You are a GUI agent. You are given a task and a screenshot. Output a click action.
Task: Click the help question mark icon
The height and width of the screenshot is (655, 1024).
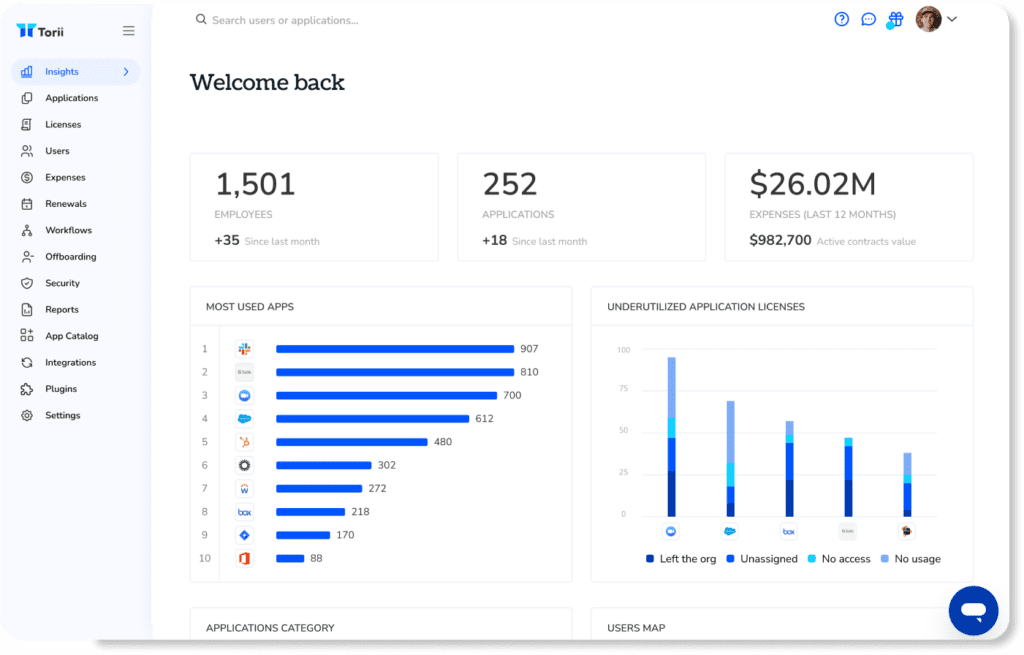(x=841, y=19)
